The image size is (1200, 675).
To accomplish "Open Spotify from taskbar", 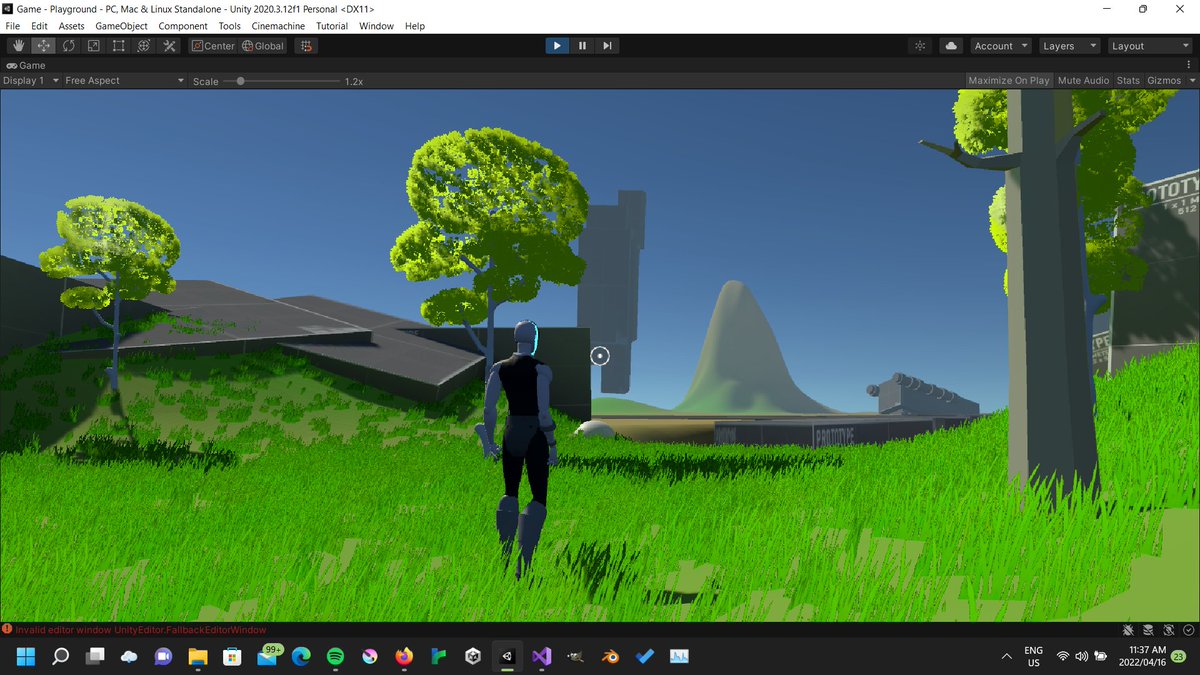I will coord(335,657).
